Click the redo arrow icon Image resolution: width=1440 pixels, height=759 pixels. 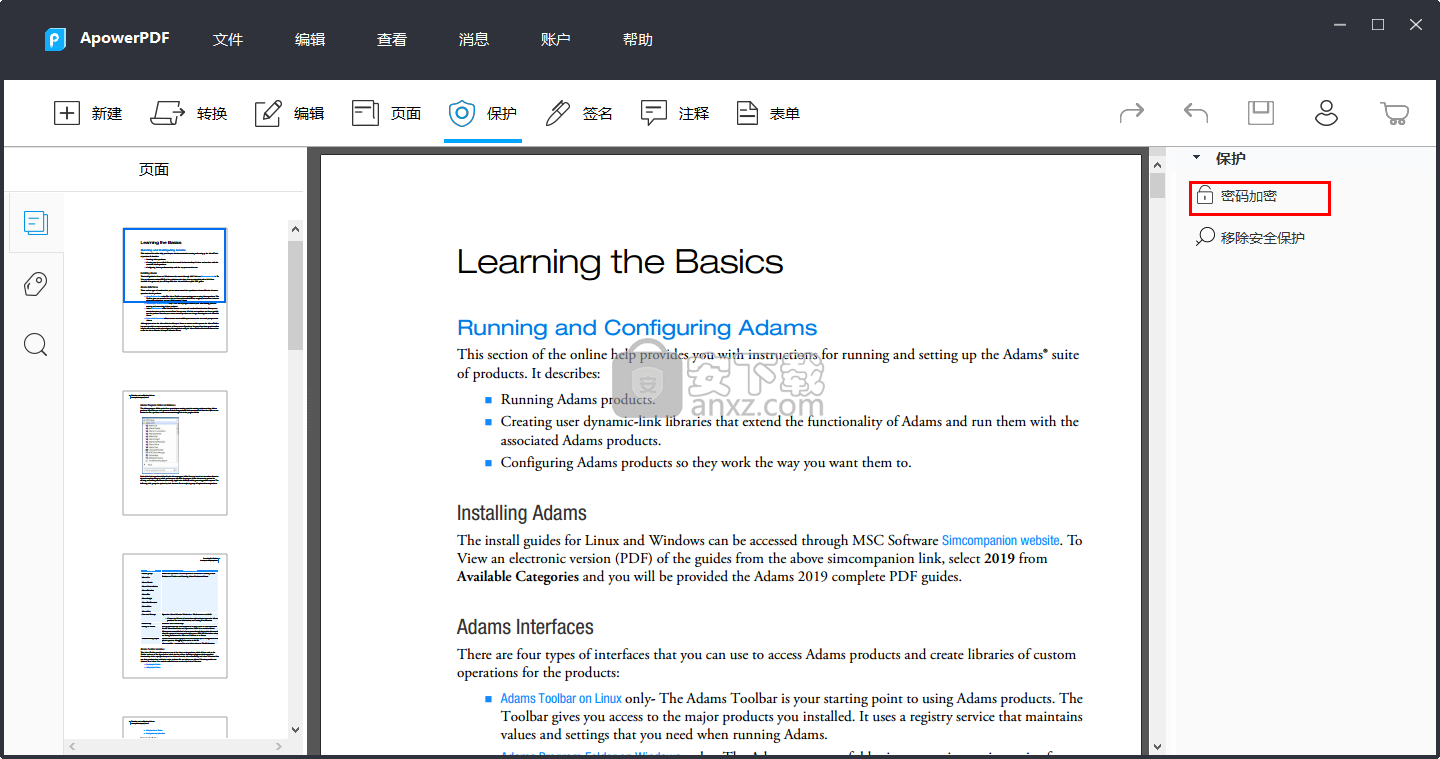pyautogui.click(x=1132, y=113)
